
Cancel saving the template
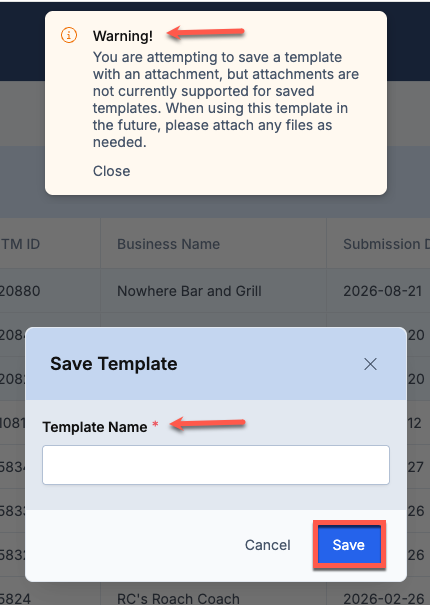pos(267,545)
